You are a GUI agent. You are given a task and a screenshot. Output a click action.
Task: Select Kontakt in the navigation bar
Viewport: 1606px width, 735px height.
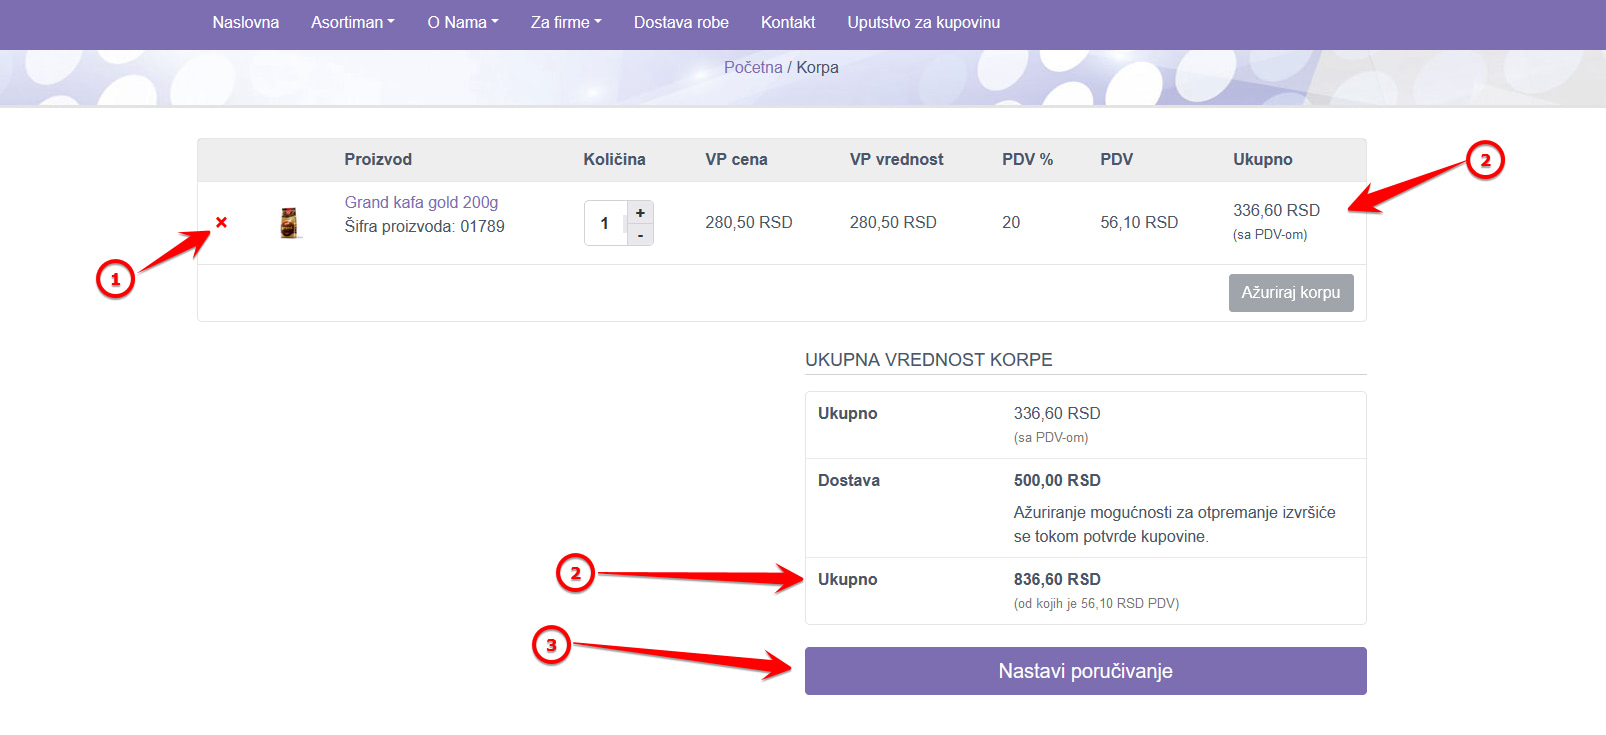click(x=788, y=22)
